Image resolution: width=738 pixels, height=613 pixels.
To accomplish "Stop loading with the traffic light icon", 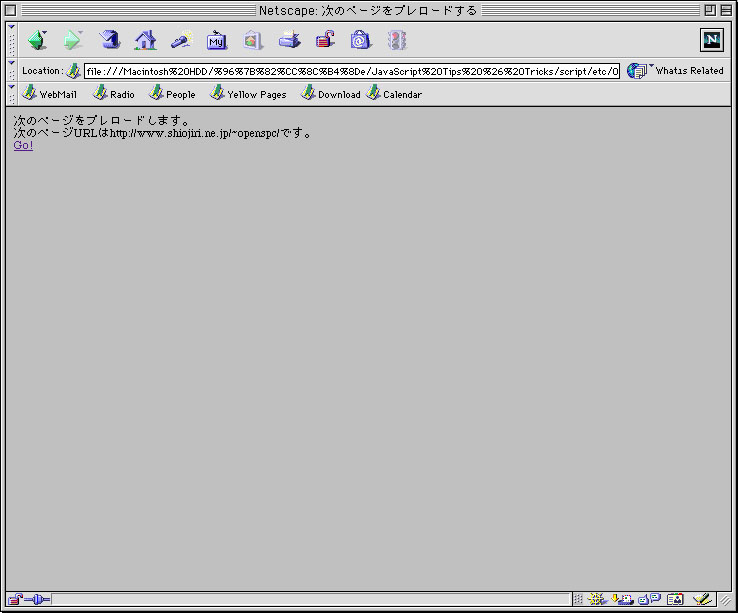I will pos(397,40).
